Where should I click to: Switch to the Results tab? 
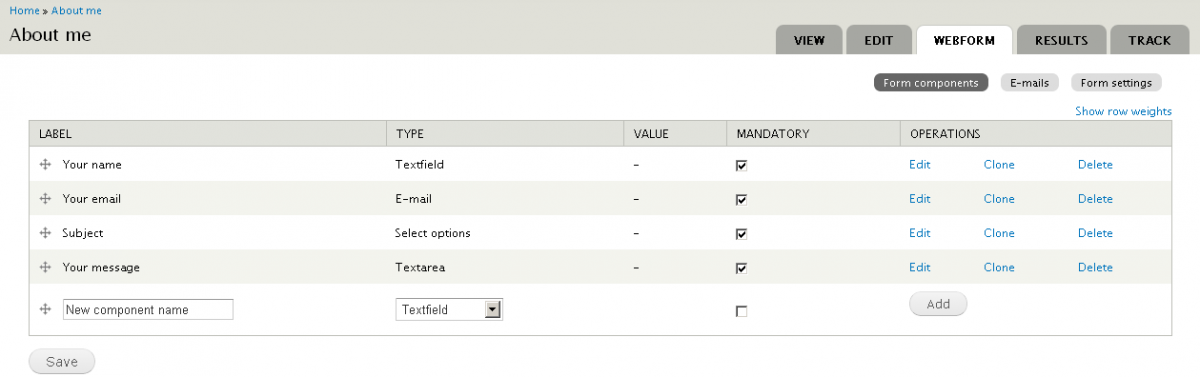click(1061, 41)
